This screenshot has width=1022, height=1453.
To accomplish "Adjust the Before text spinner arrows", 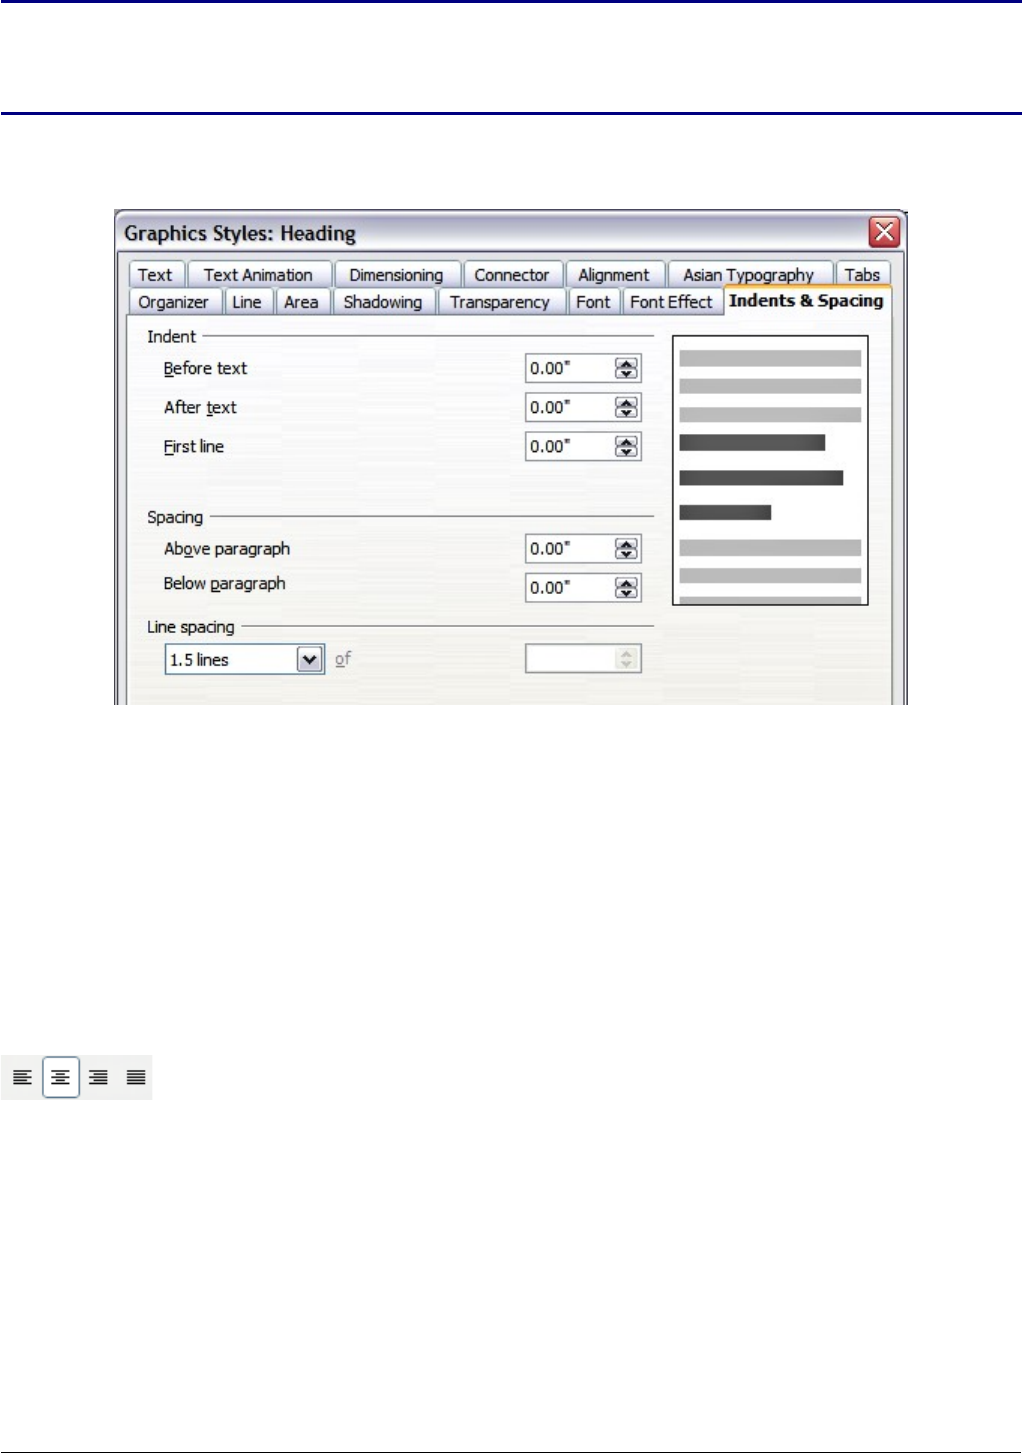I will tap(627, 369).
